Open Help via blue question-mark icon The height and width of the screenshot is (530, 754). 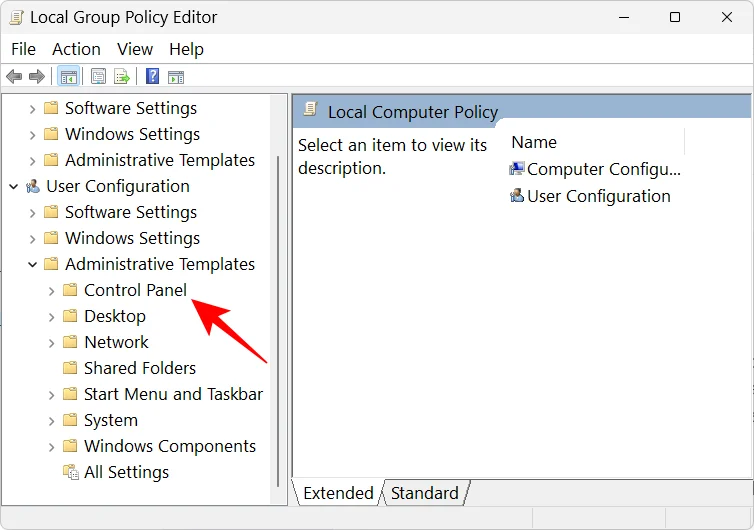pyautogui.click(x=152, y=76)
